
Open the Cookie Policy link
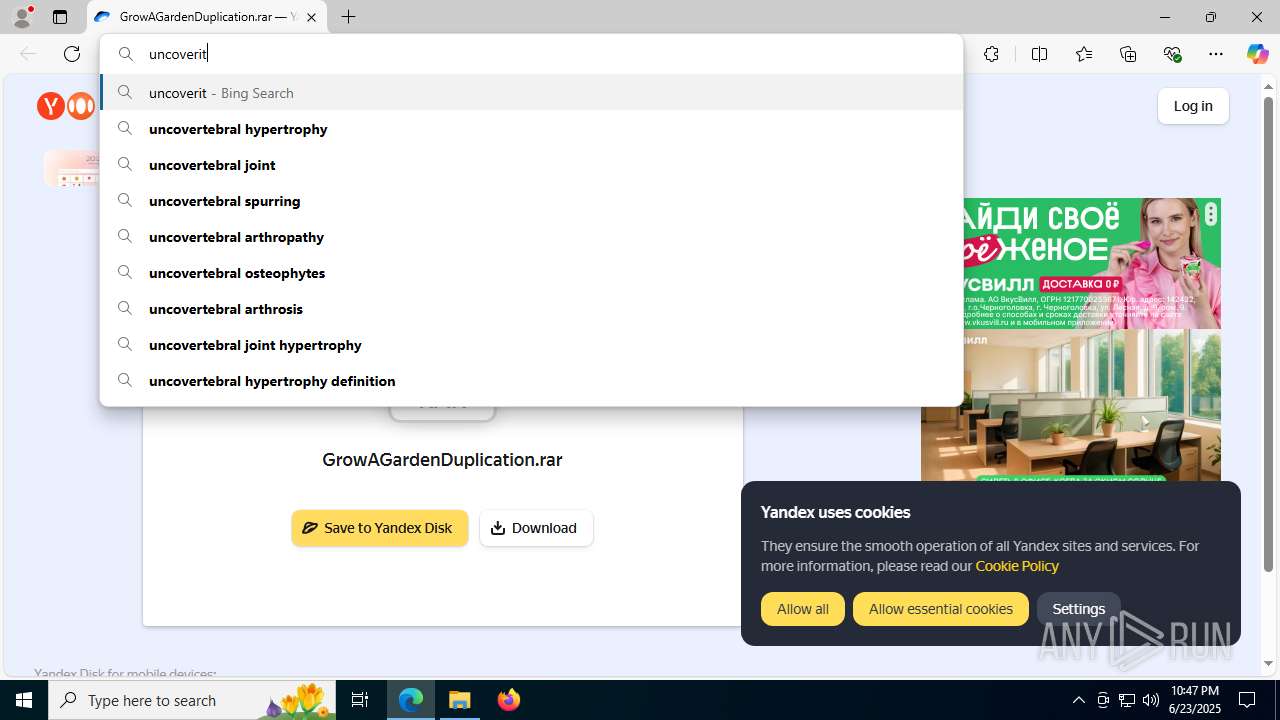[1017, 566]
